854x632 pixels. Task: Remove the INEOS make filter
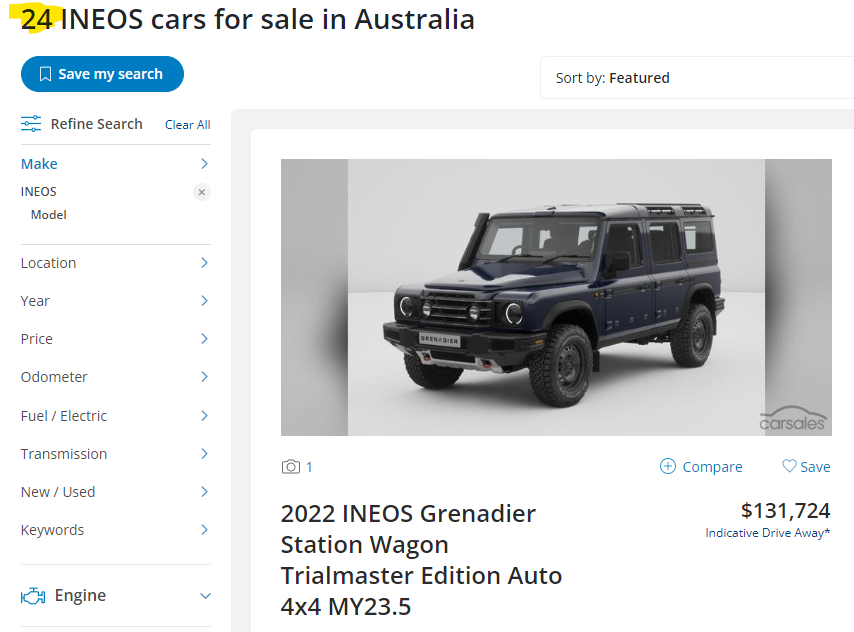click(x=202, y=192)
